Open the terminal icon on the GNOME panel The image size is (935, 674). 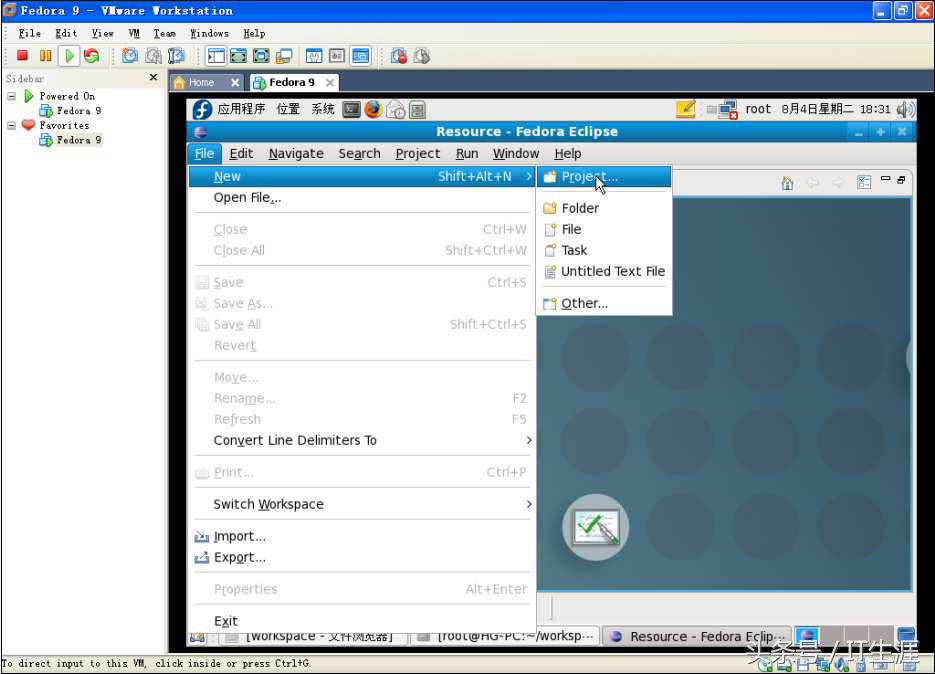[351, 110]
